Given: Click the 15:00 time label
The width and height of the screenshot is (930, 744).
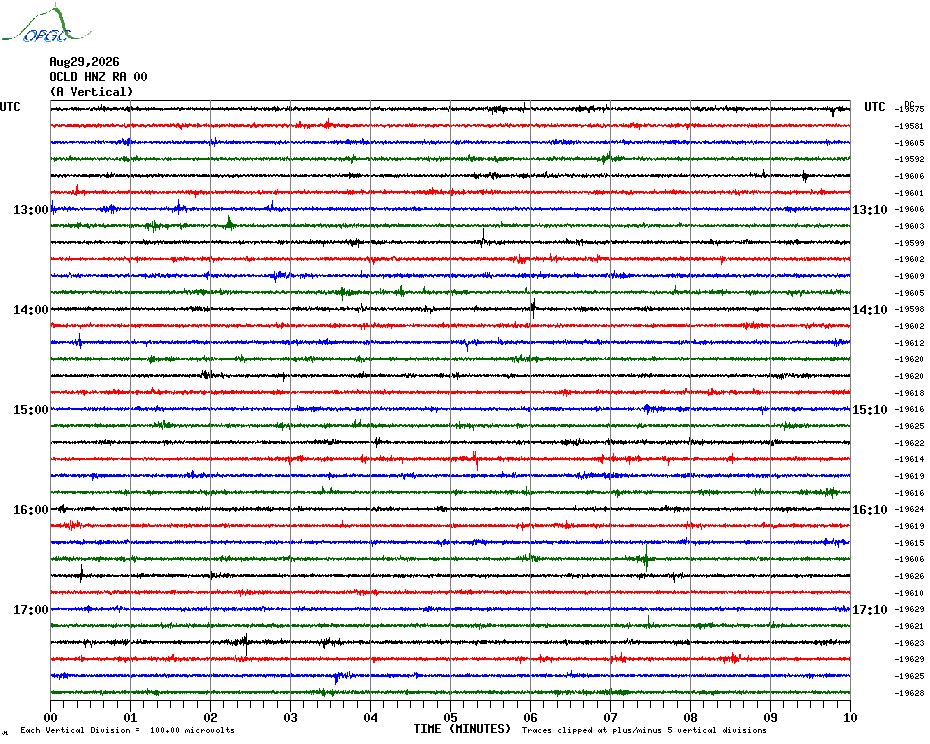Looking at the screenshot, I should pyautogui.click(x=31, y=409).
